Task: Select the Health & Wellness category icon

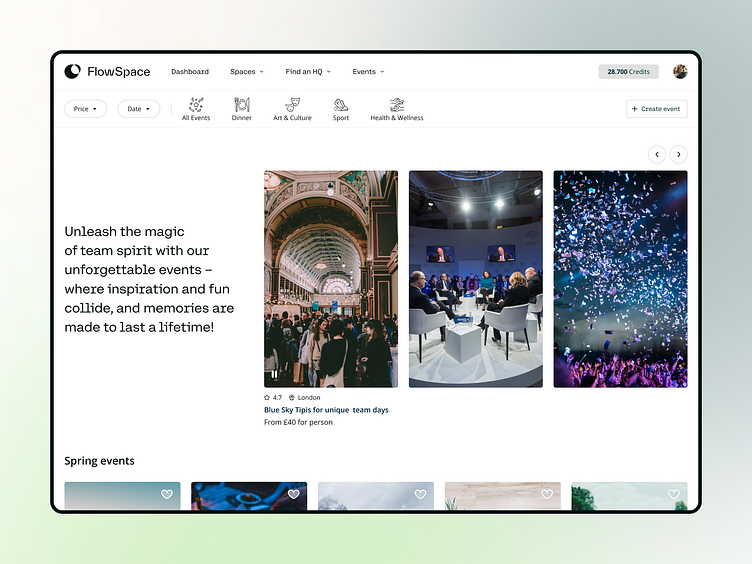Action: (x=397, y=105)
